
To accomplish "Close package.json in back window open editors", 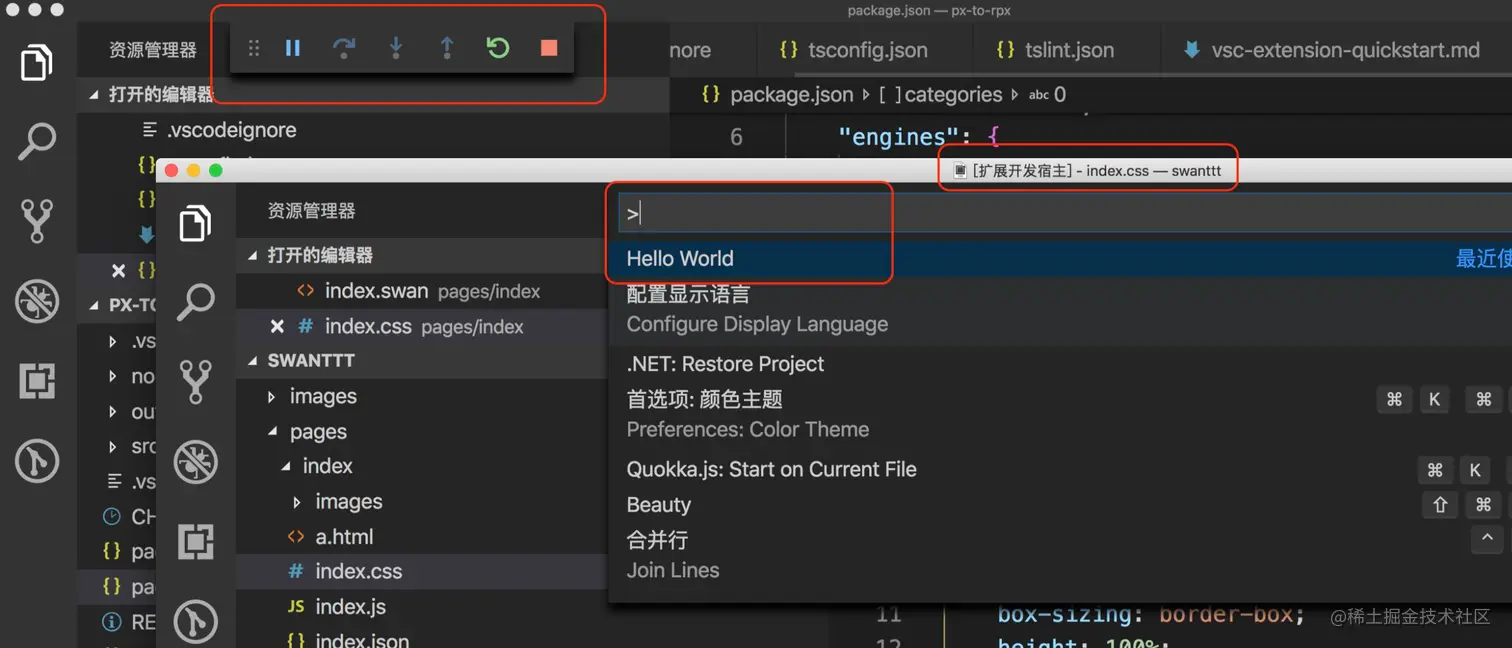I will (x=118, y=270).
